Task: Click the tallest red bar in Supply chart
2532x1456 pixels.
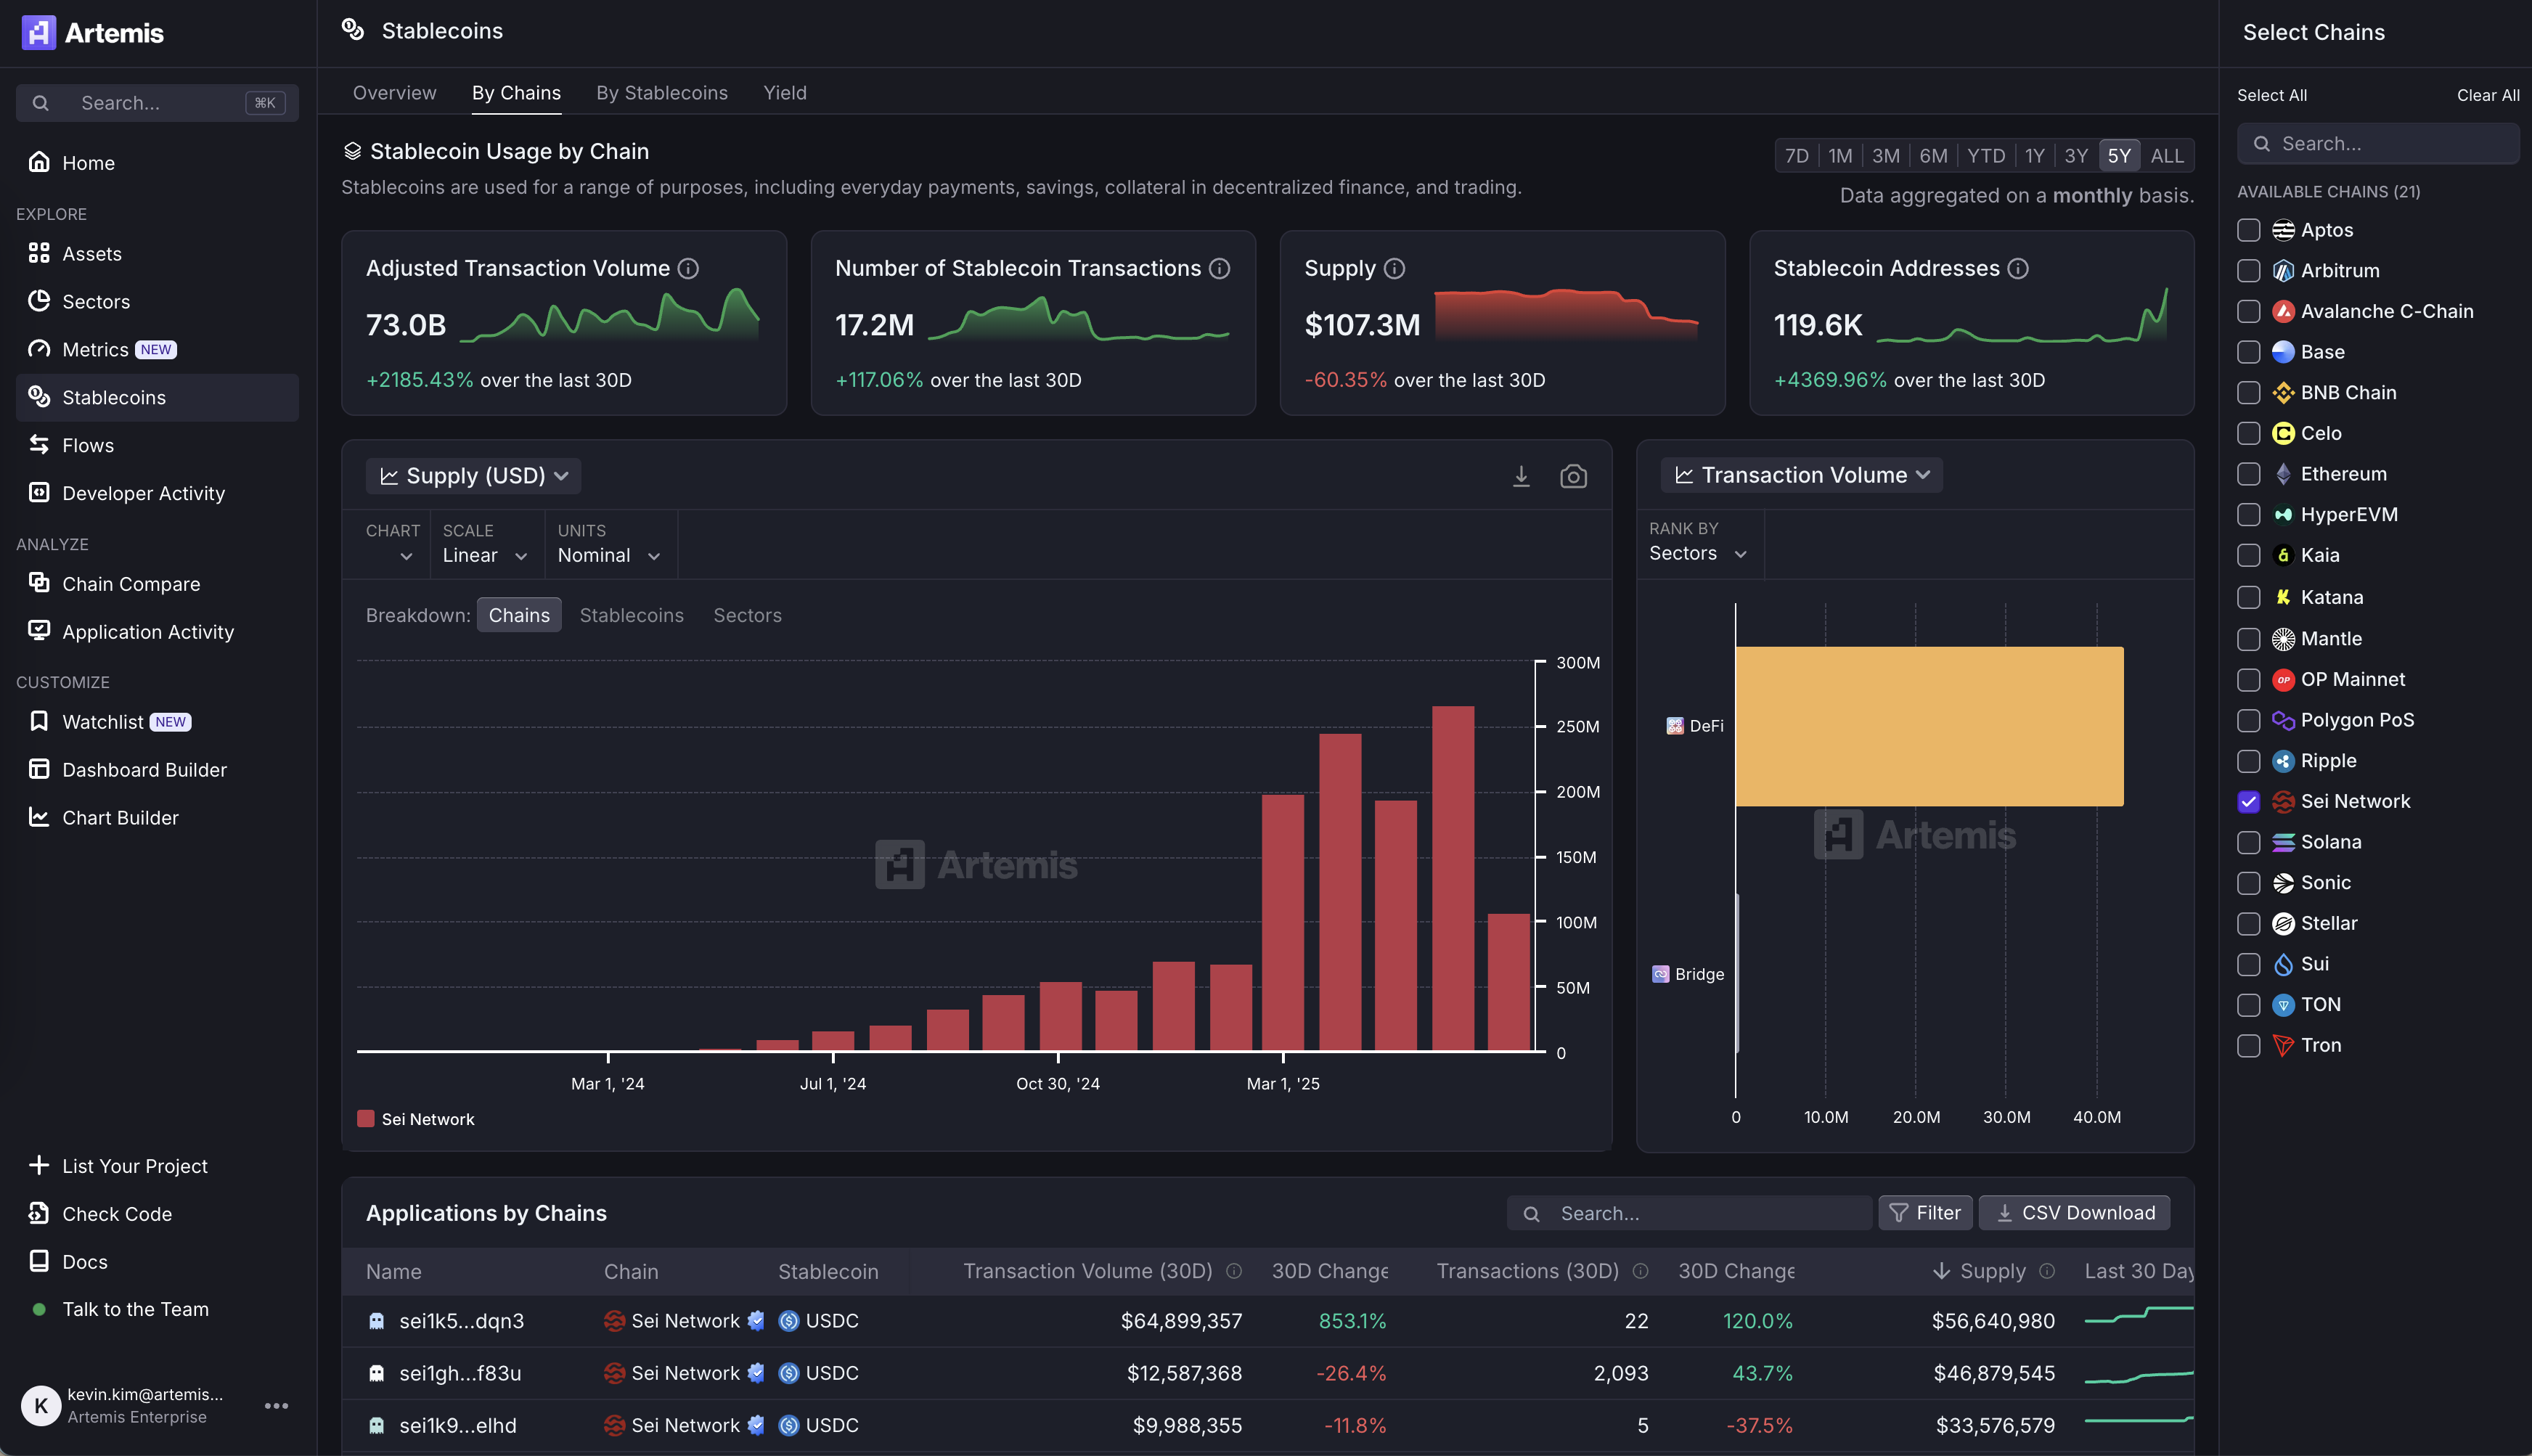Action: [1453, 878]
